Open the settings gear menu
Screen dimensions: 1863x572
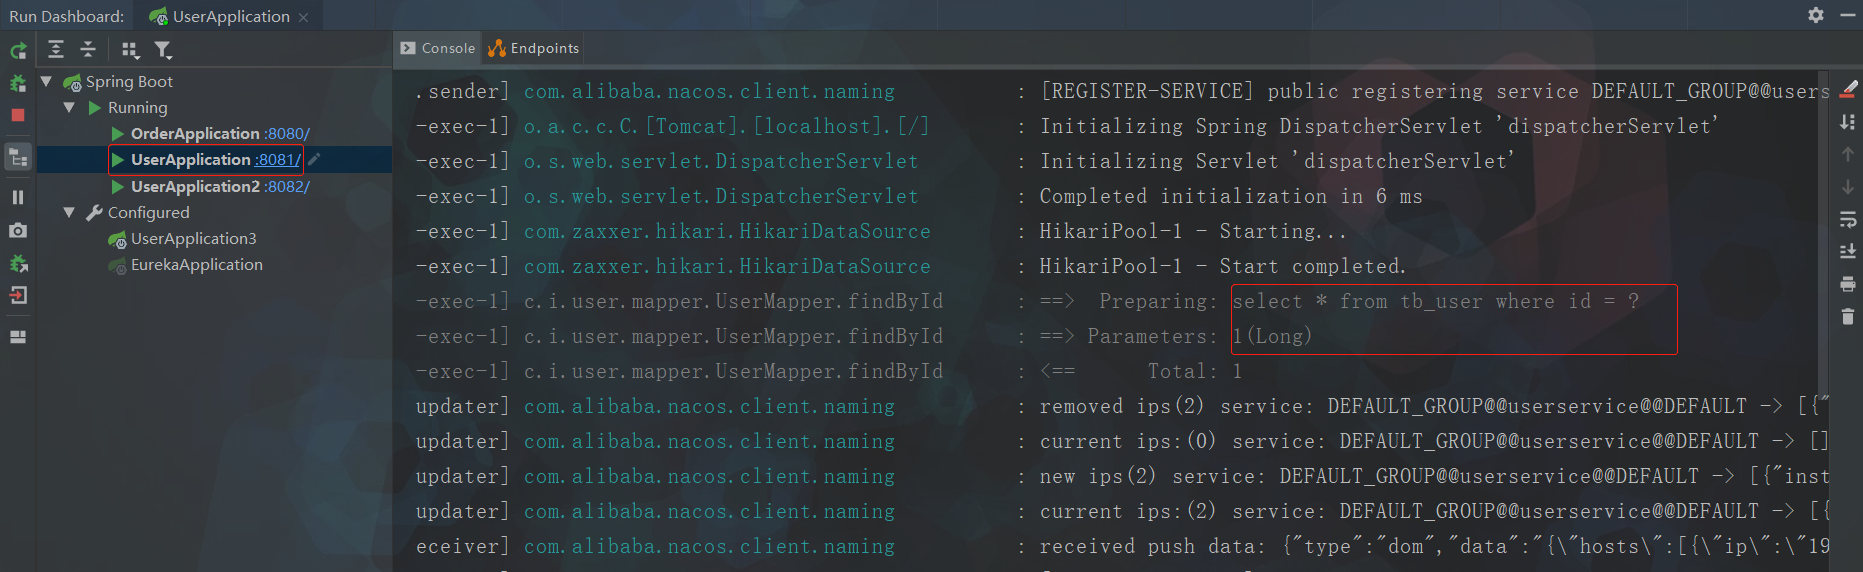point(1816,15)
